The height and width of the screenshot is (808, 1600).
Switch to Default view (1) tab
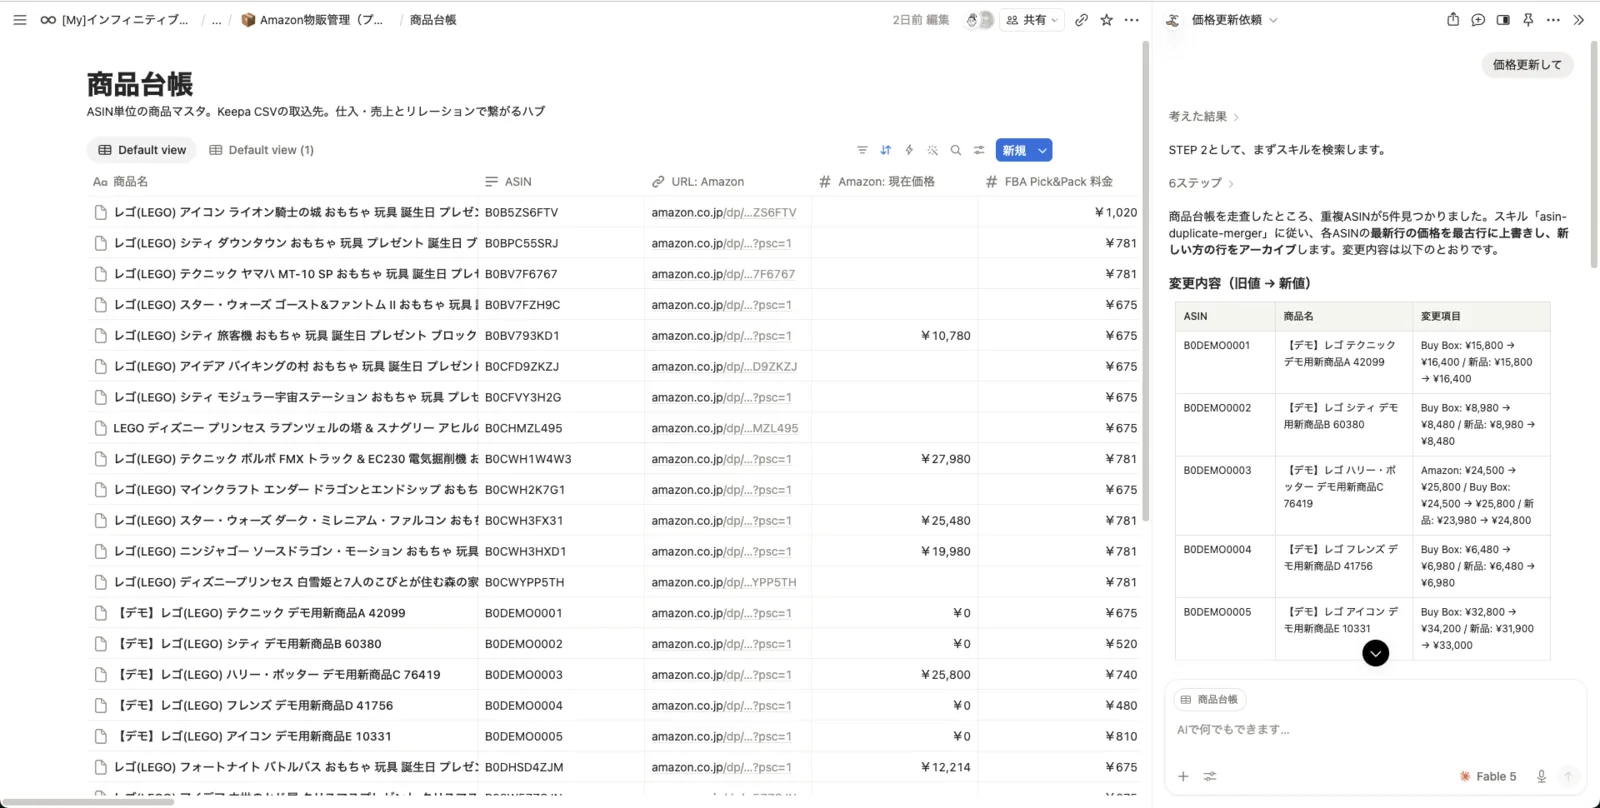(x=261, y=150)
